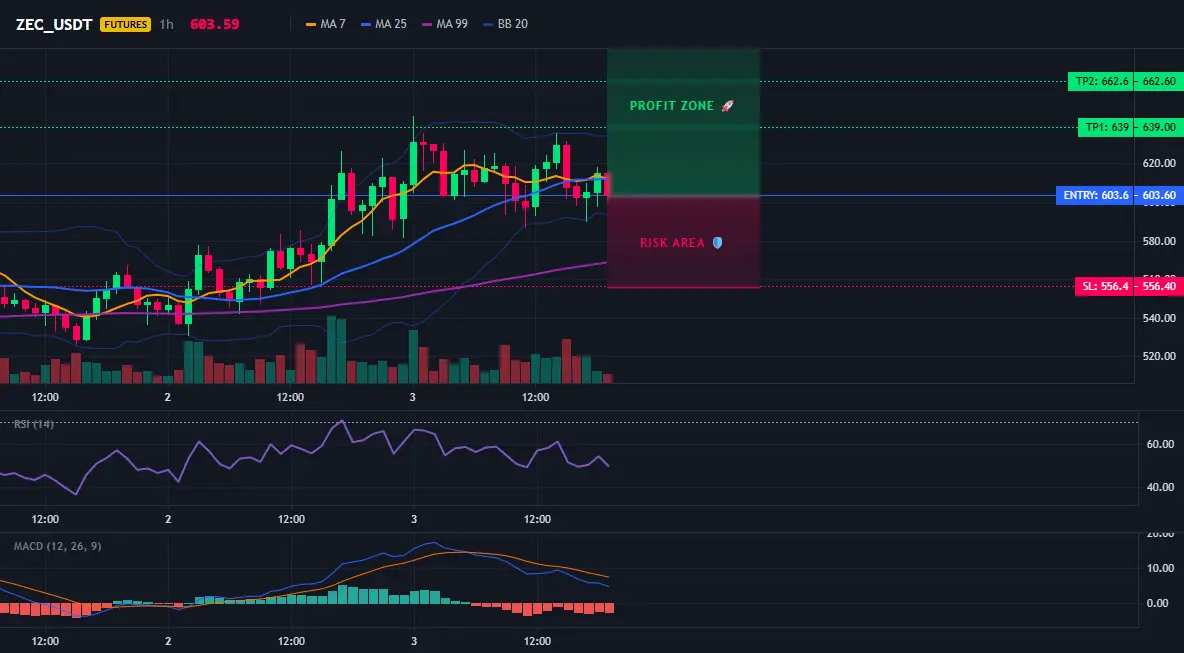Toggle the MA 25 legend entry

384,24
